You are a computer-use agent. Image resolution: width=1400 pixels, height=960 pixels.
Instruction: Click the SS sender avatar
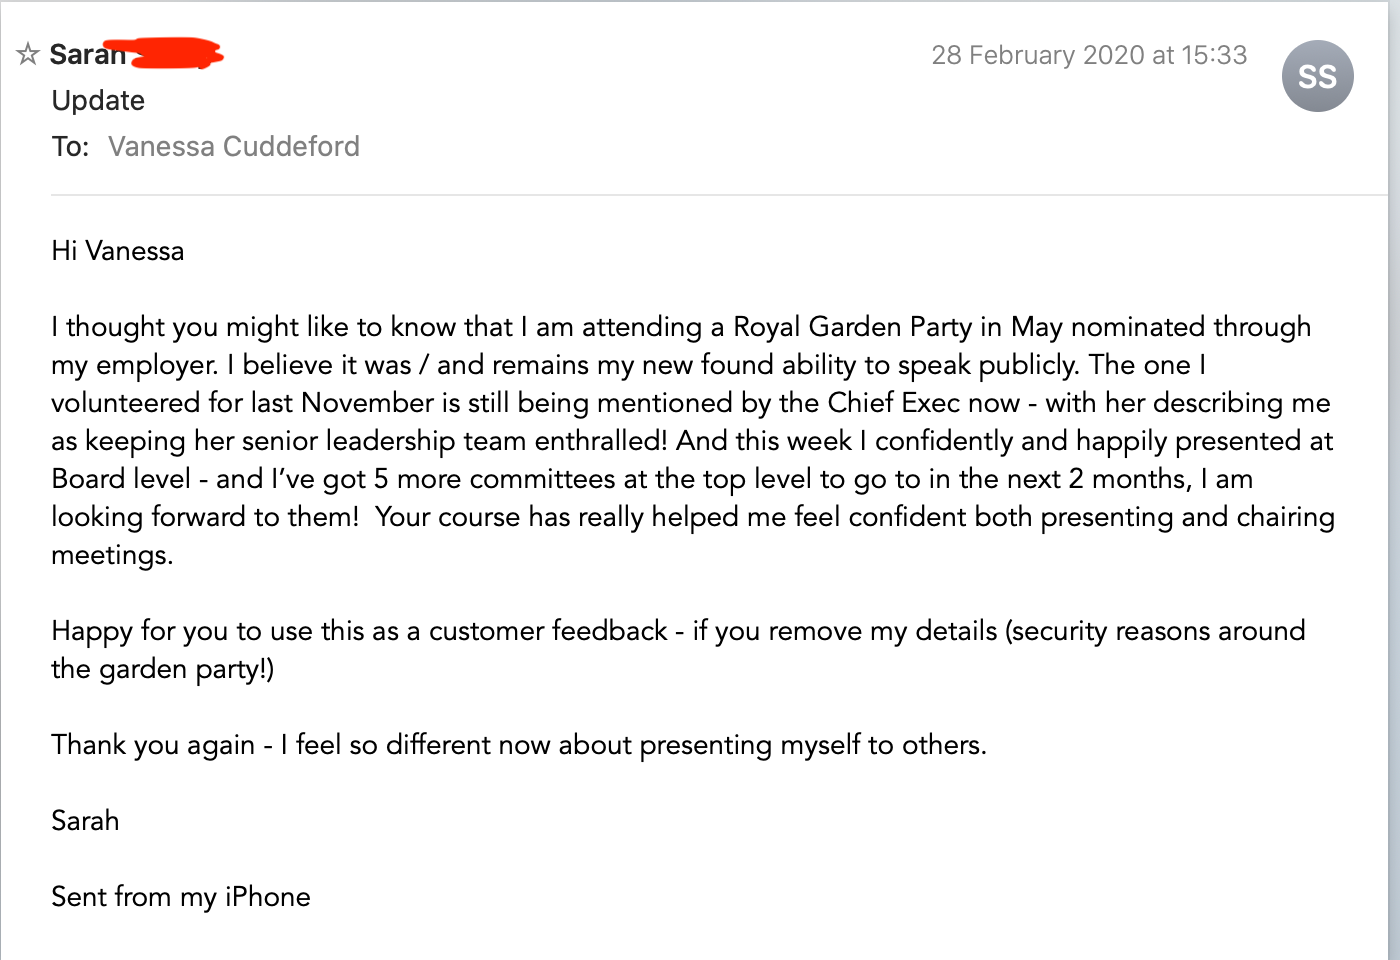1317,76
